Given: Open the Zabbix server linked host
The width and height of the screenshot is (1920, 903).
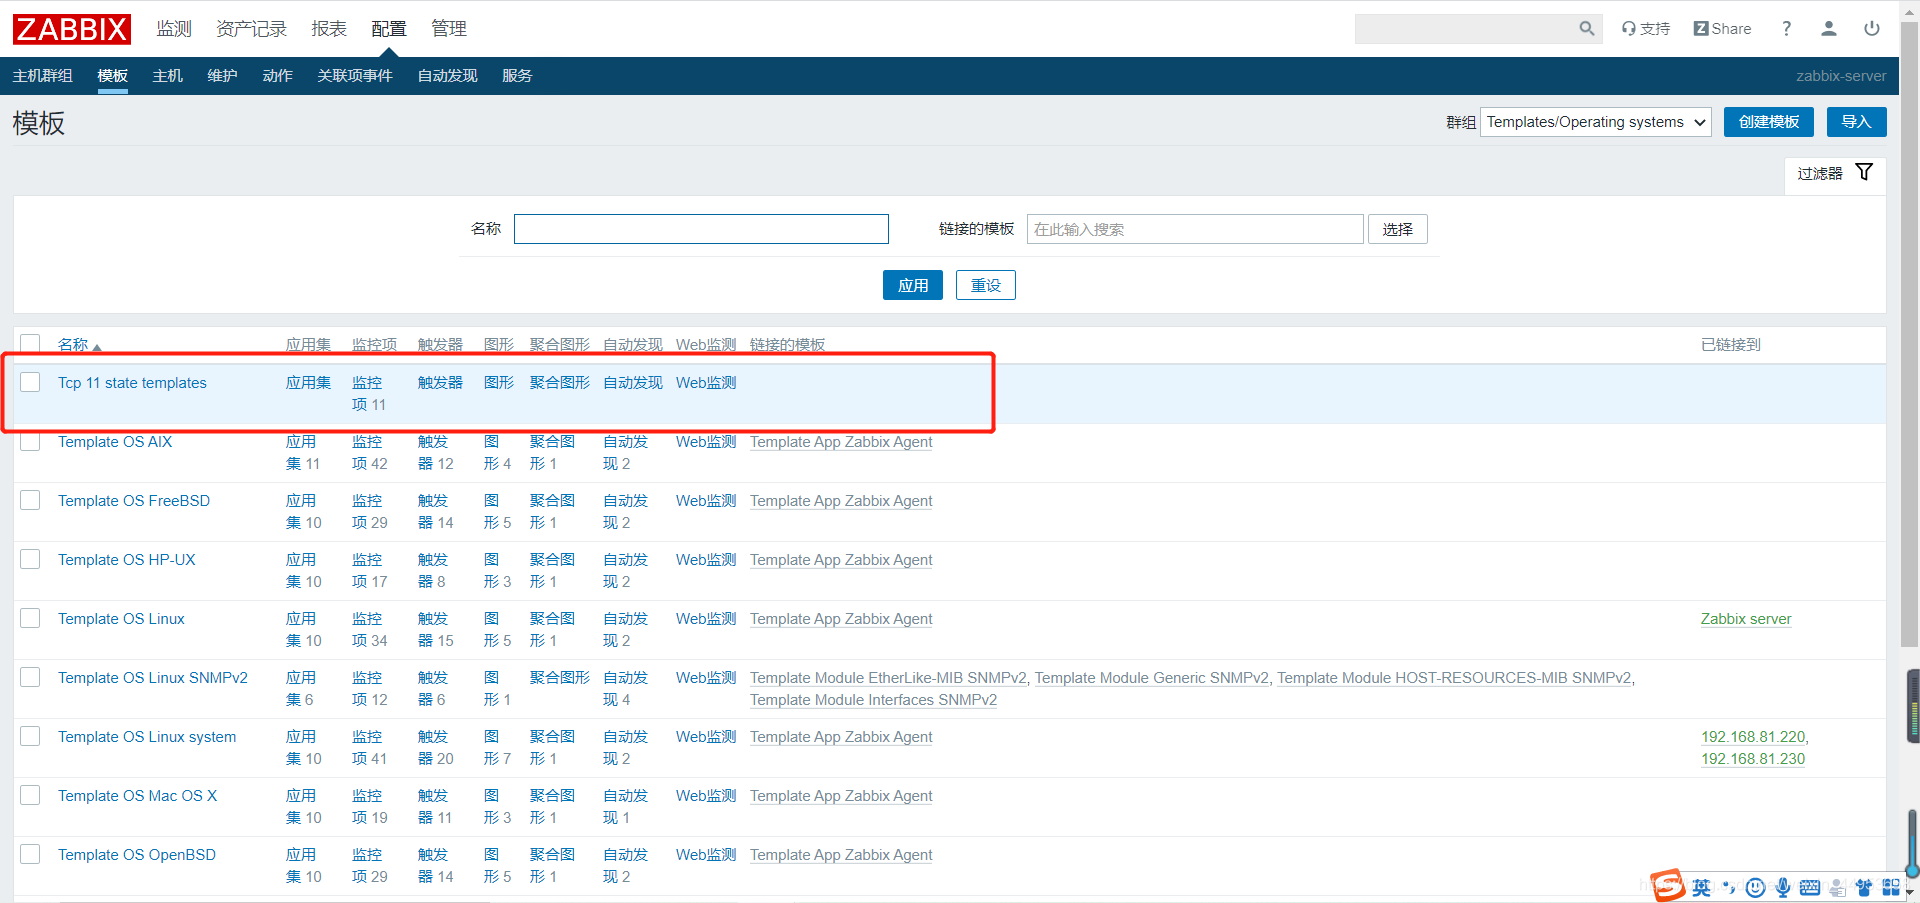Looking at the screenshot, I should click(1746, 619).
